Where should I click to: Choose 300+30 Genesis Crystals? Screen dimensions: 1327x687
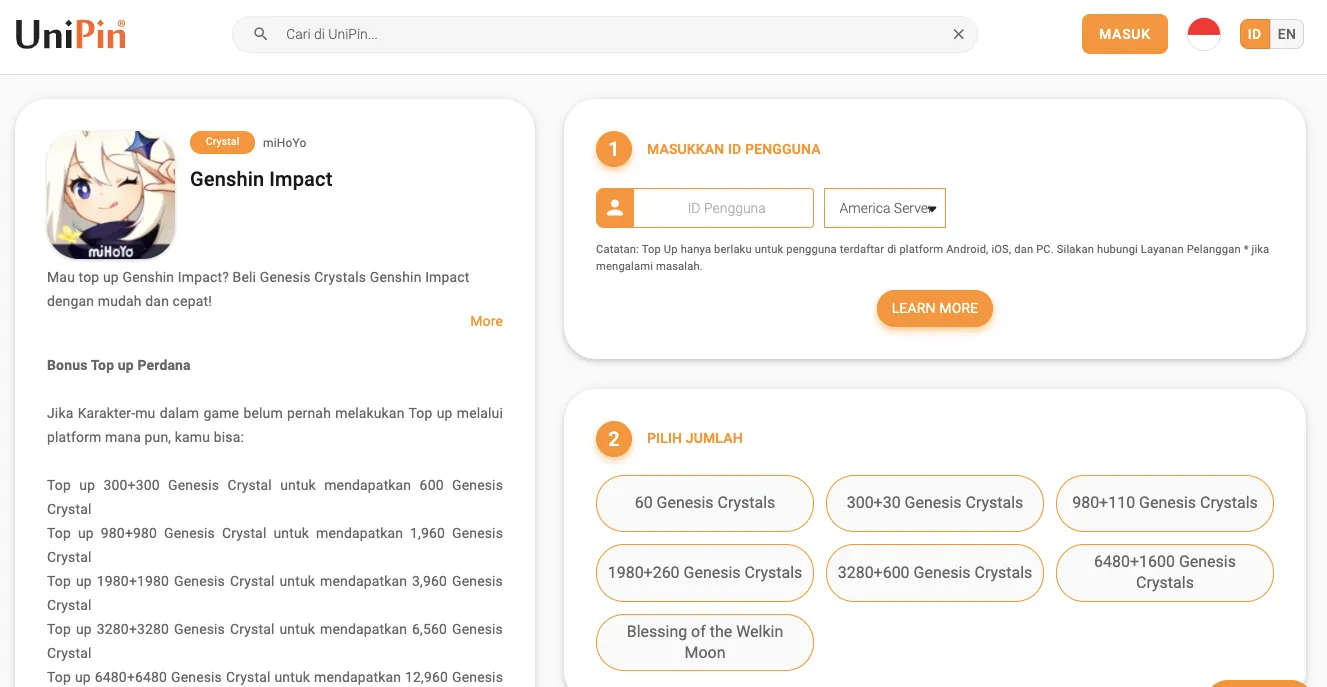(x=934, y=503)
